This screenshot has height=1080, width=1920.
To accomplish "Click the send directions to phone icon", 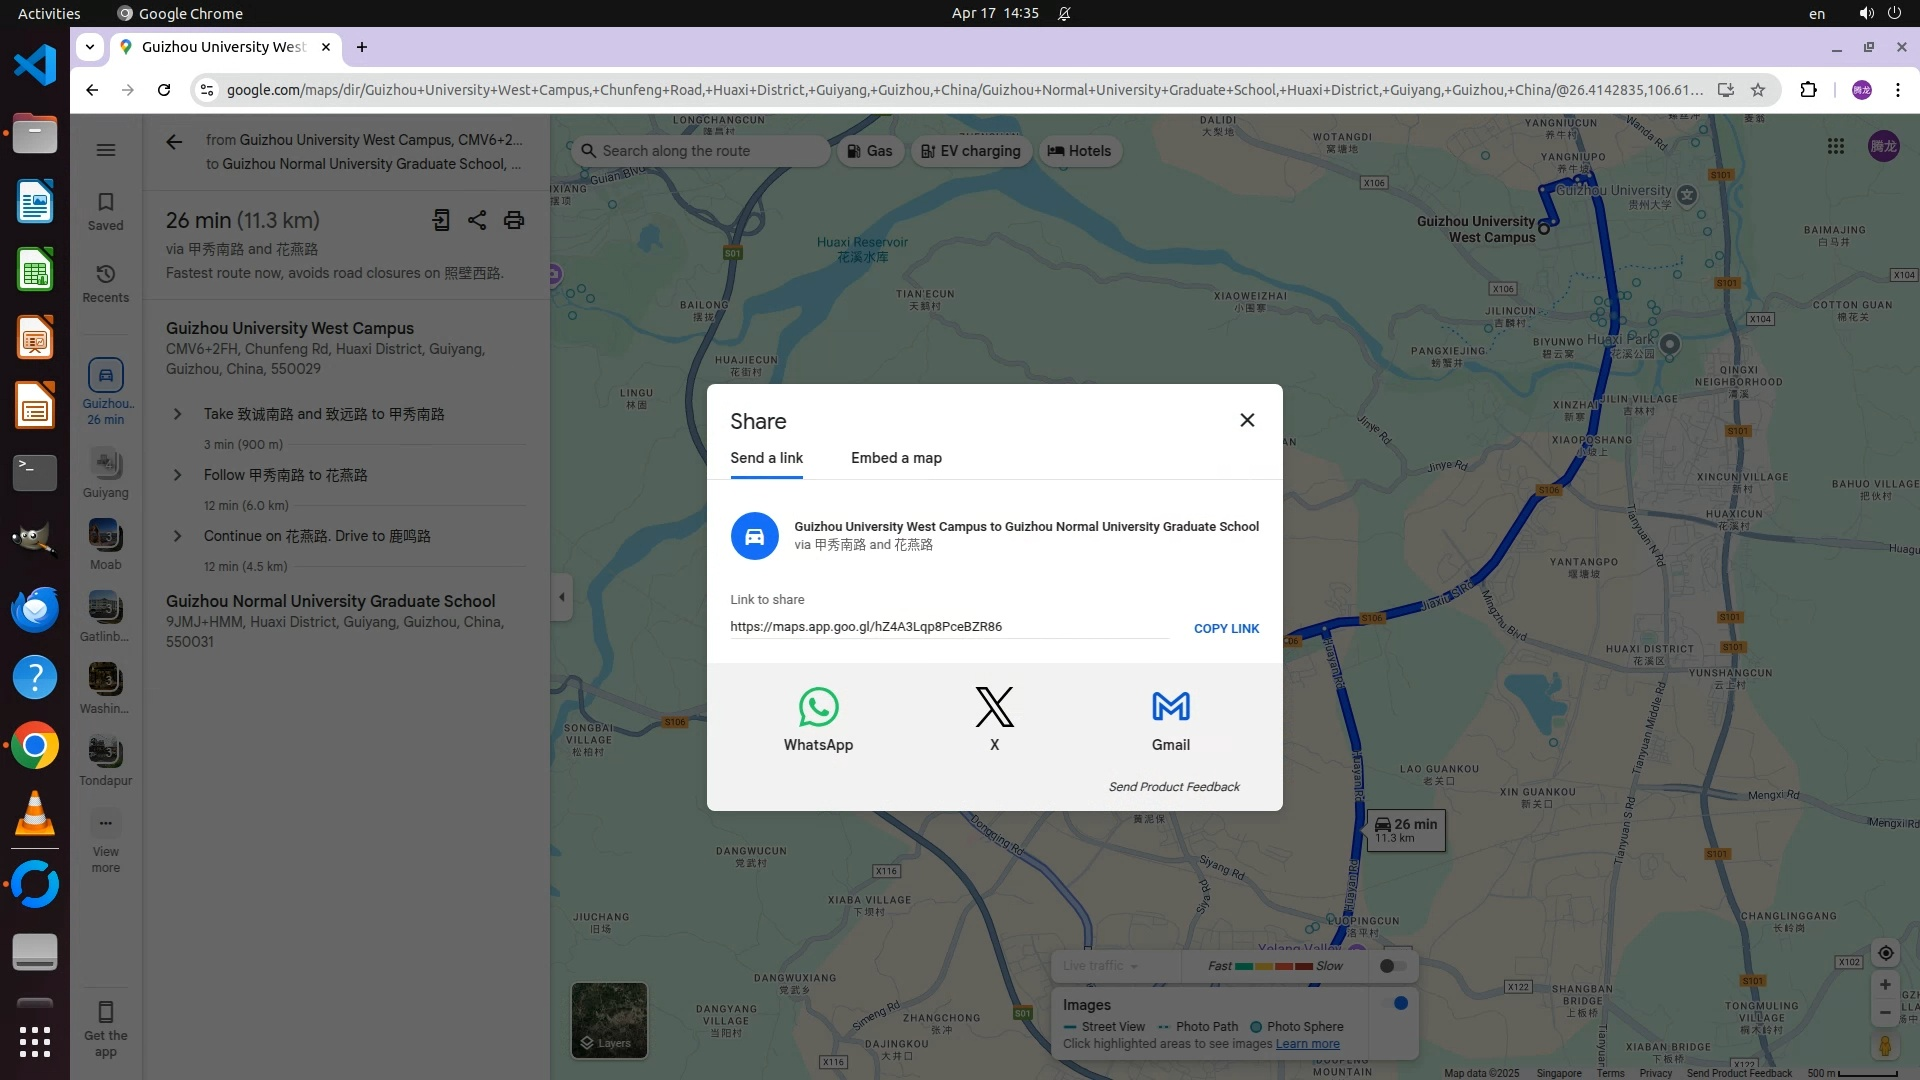I will click(x=441, y=220).
